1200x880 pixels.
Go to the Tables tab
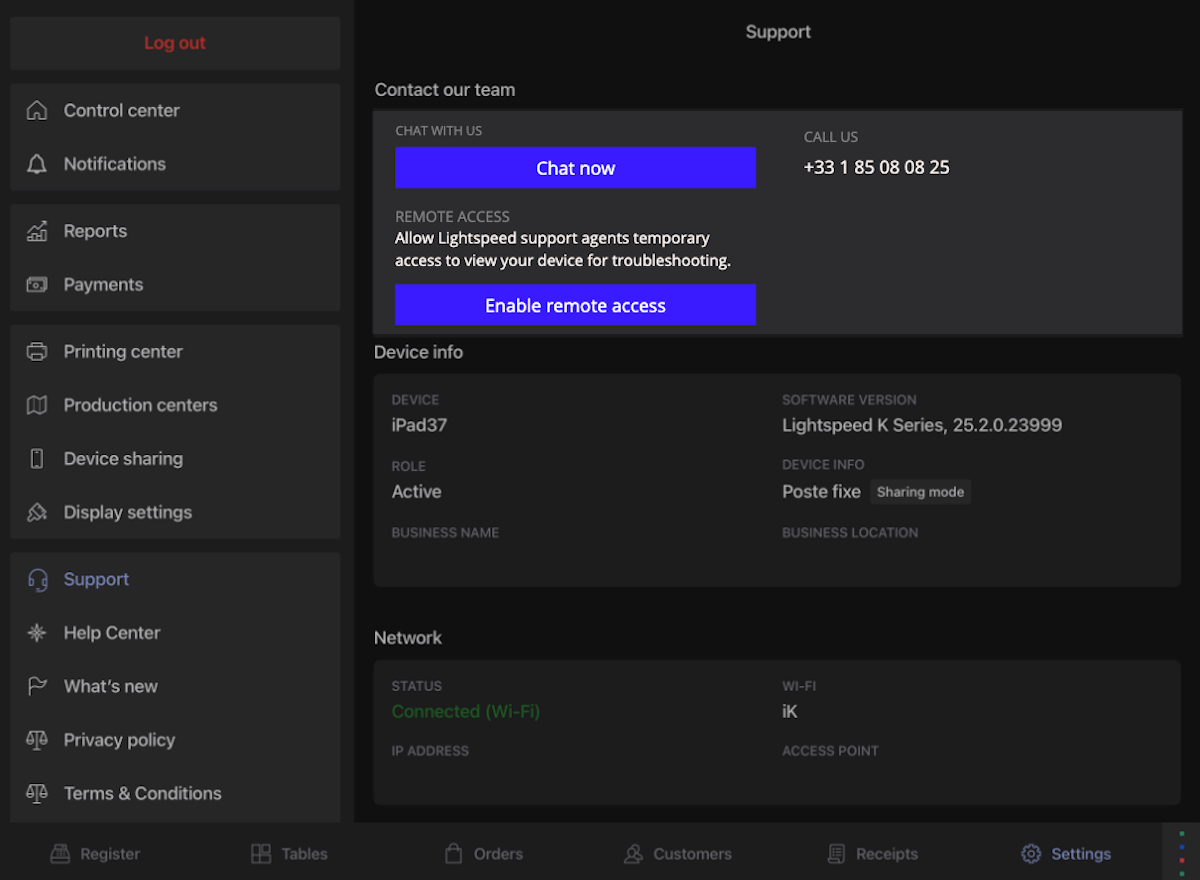[289, 854]
